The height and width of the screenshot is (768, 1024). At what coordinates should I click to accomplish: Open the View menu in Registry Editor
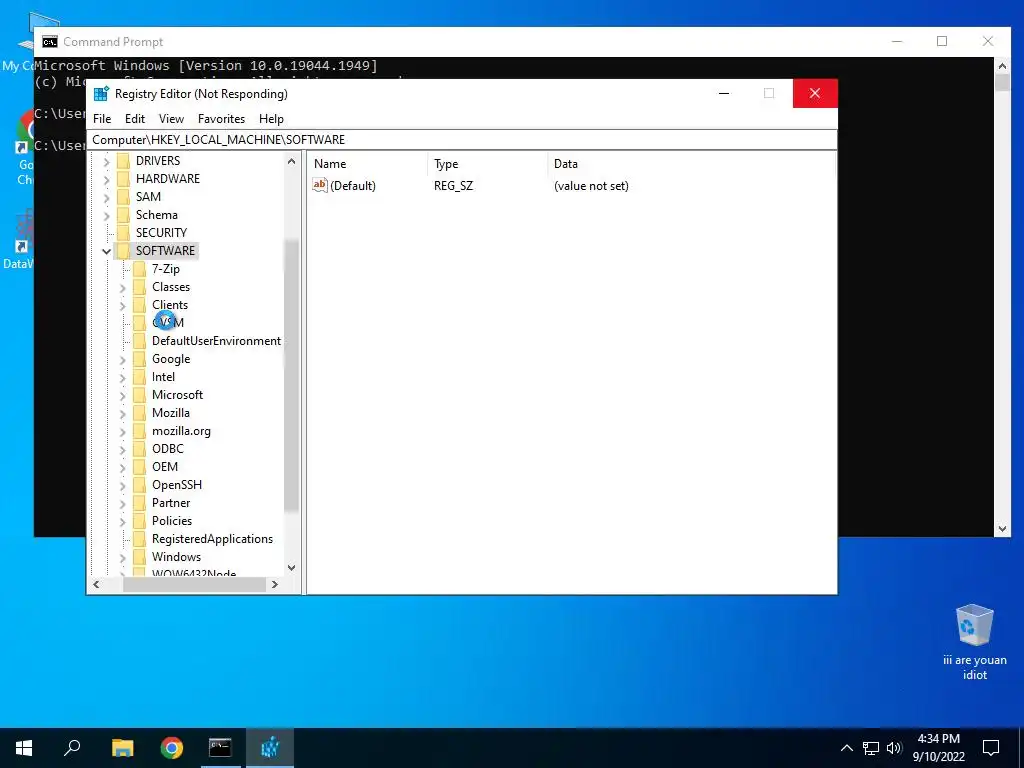171,119
